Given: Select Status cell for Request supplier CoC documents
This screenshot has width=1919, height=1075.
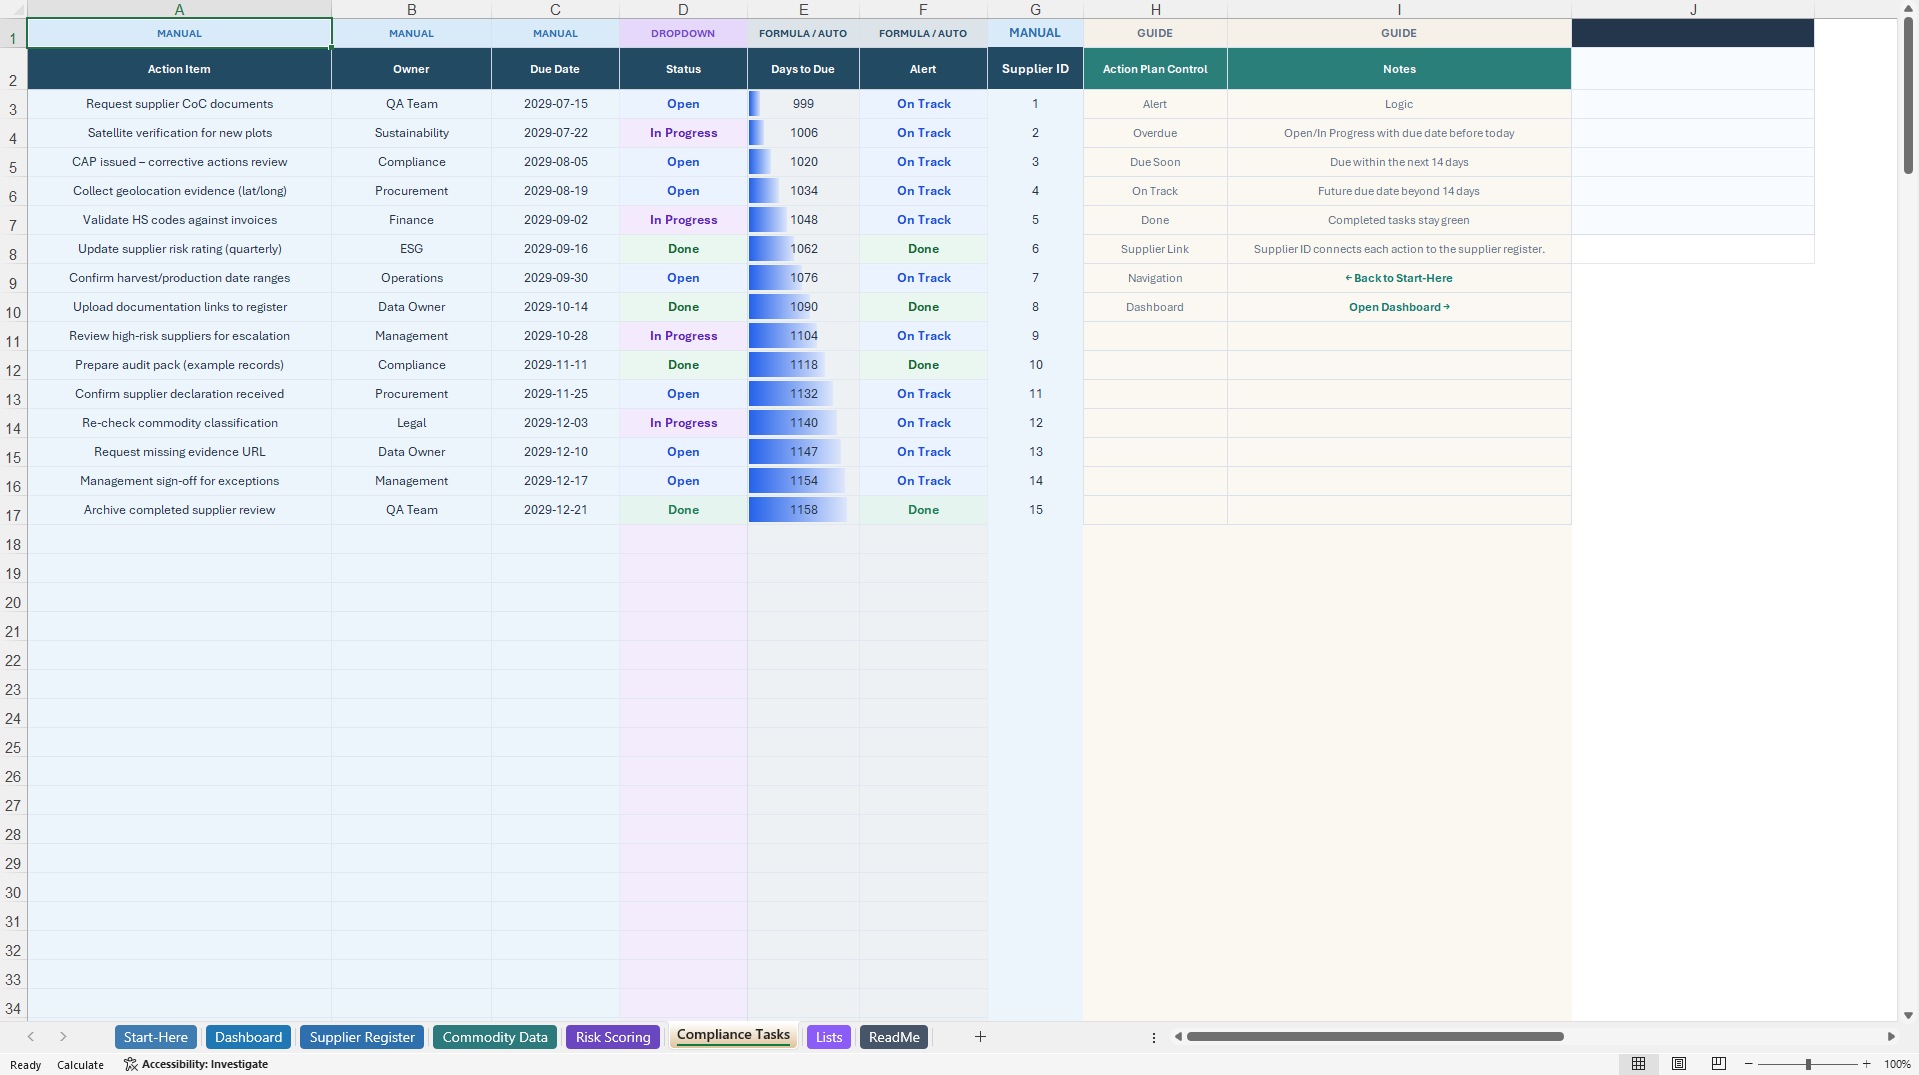Looking at the screenshot, I should coord(683,104).
